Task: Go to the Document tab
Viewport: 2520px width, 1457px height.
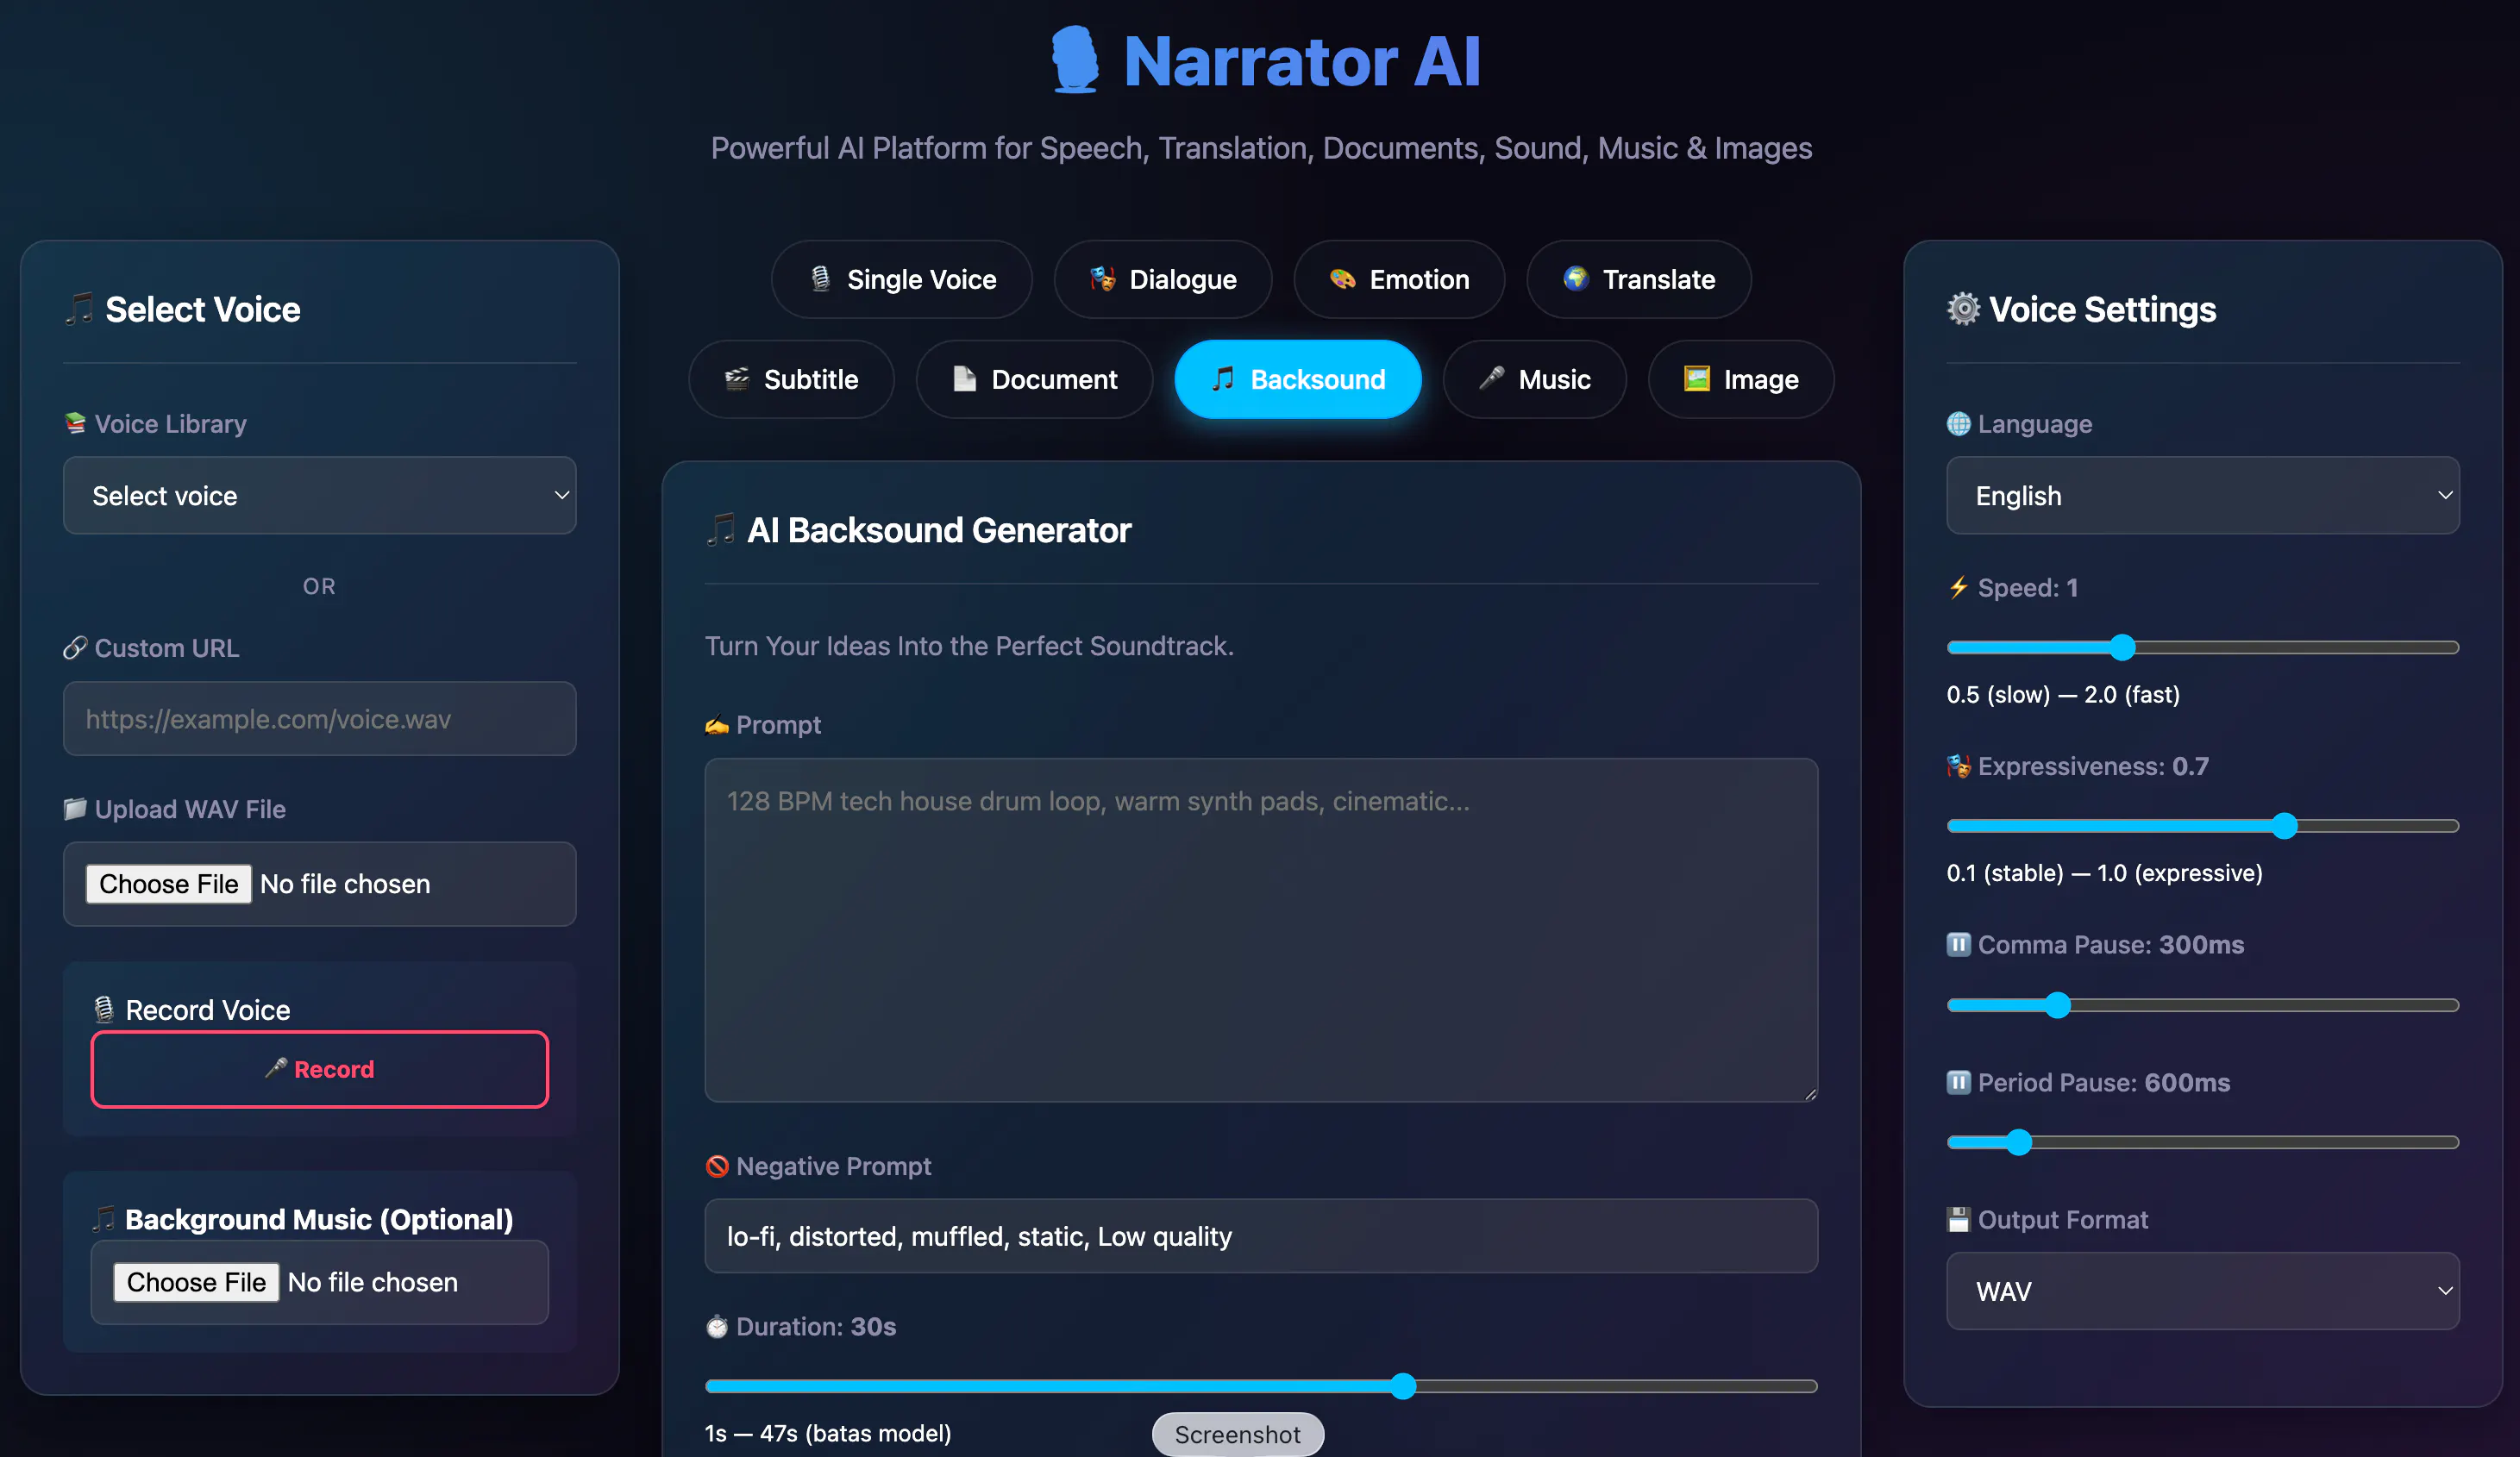Action: point(1035,379)
